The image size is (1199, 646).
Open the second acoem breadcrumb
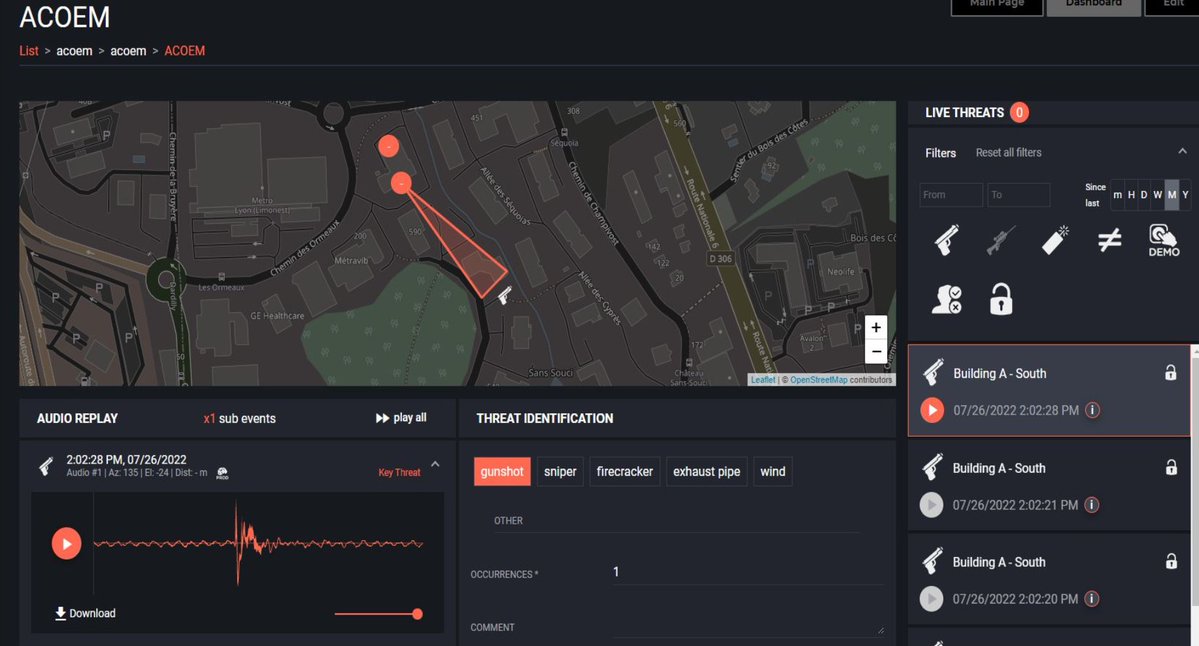point(128,50)
